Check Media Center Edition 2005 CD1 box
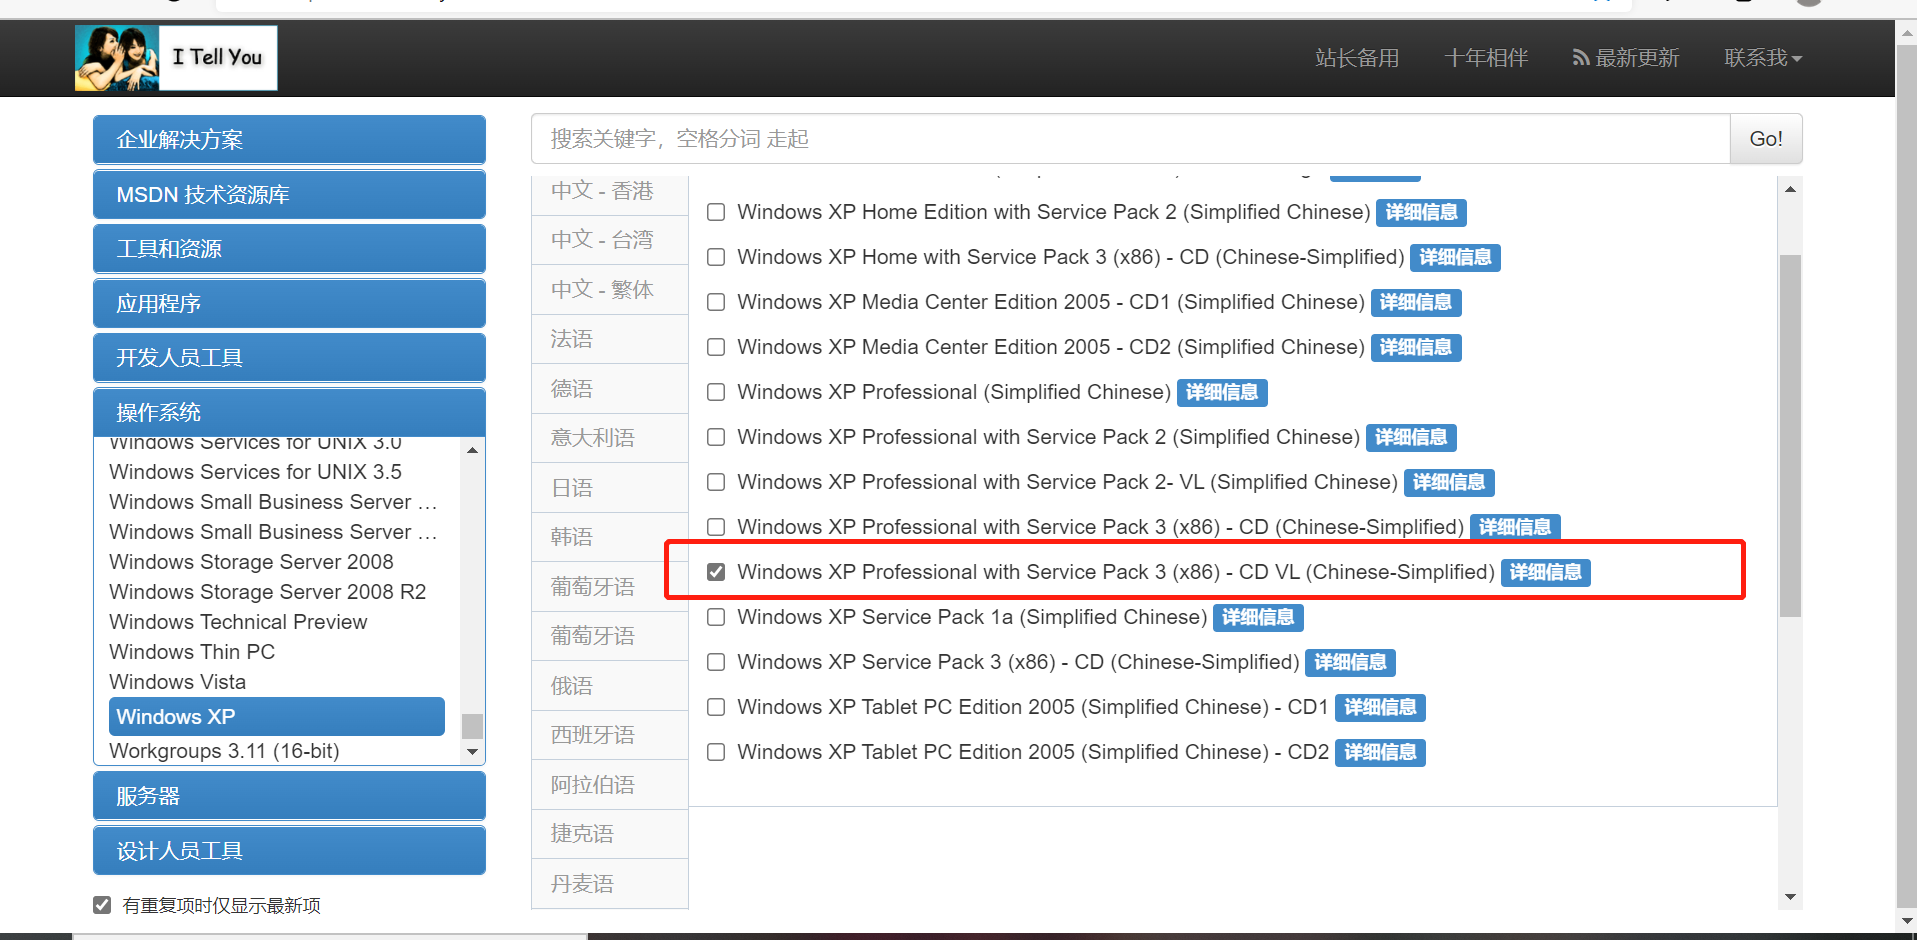This screenshot has width=1917, height=940. pos(716,302)
